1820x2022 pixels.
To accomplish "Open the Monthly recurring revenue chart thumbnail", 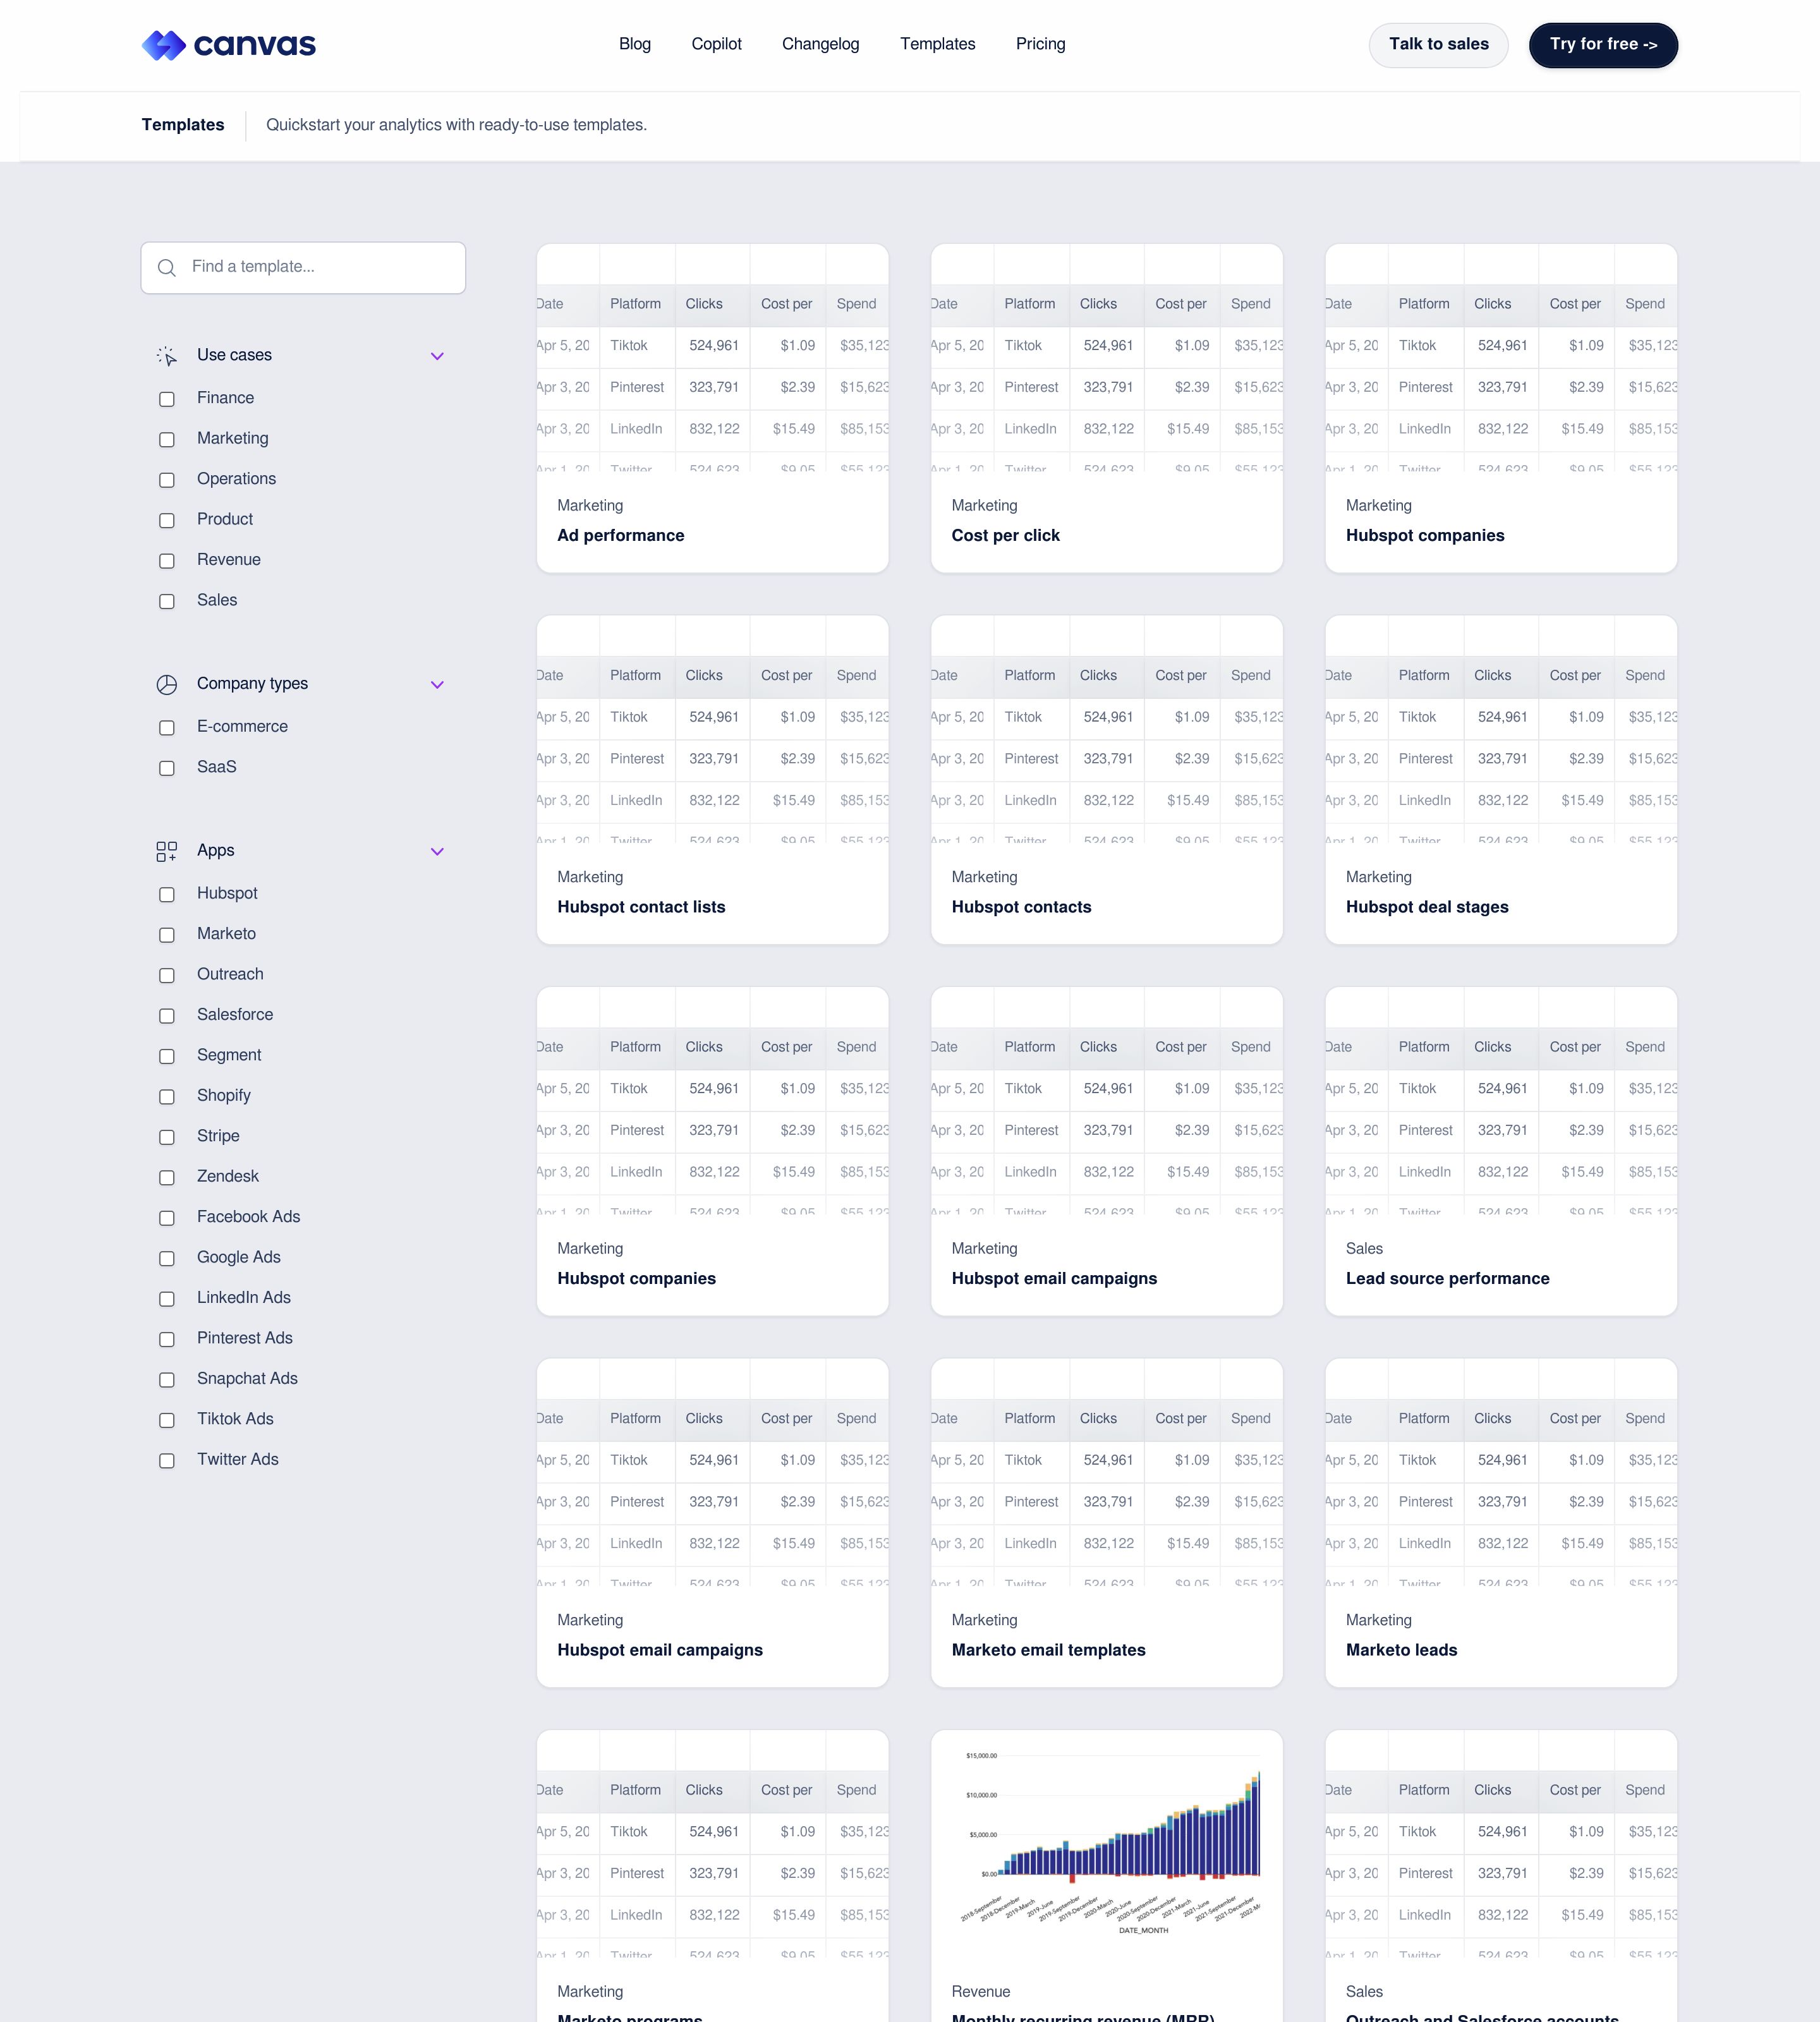I will 1106,1844.
